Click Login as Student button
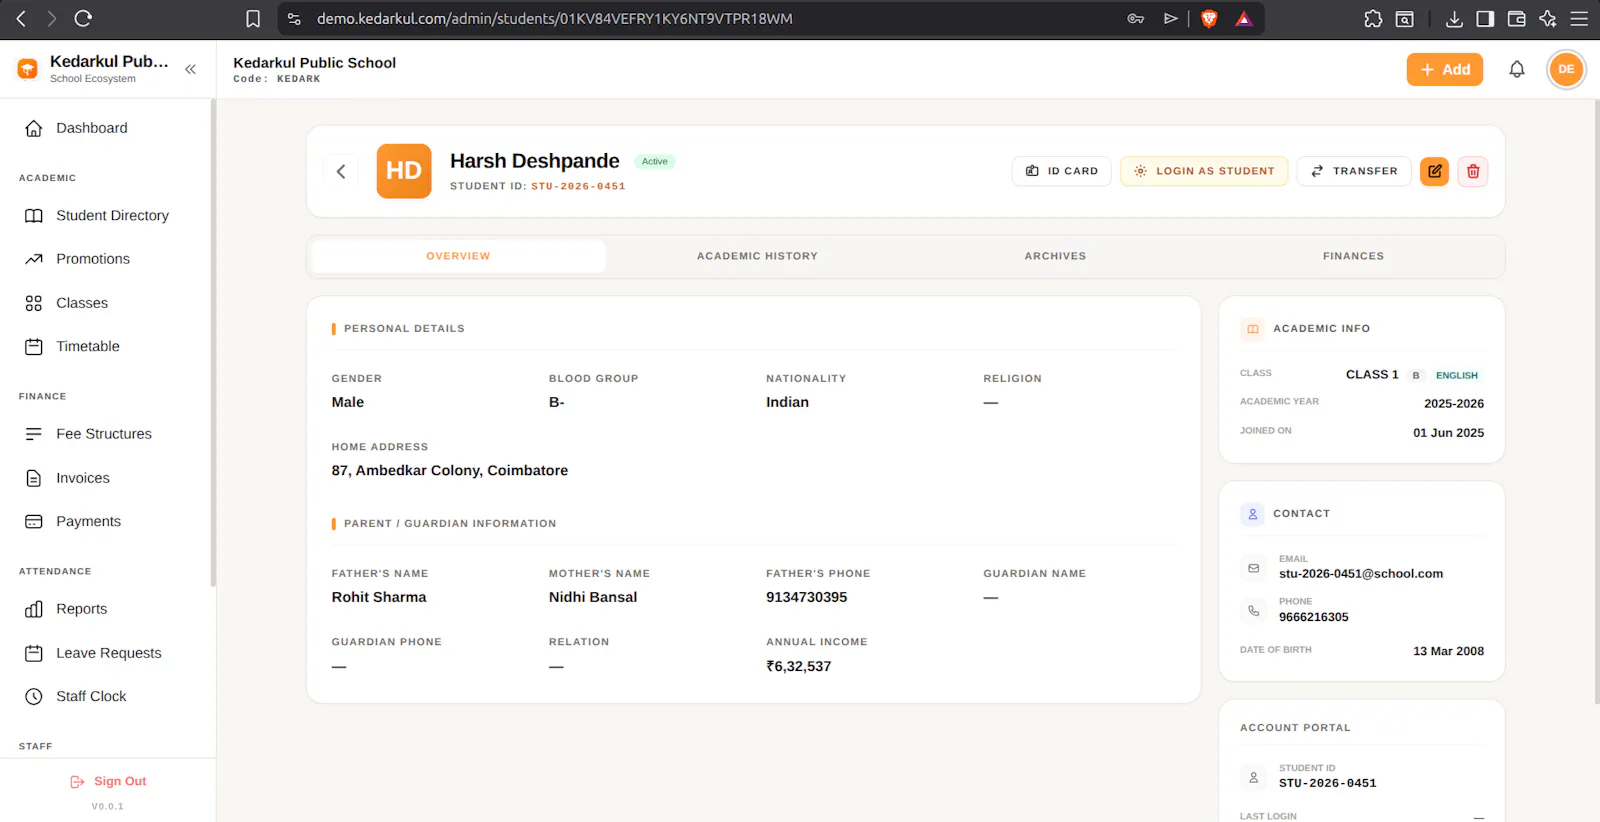Screen dimensions: 1600x822 tap(1204, 171)
